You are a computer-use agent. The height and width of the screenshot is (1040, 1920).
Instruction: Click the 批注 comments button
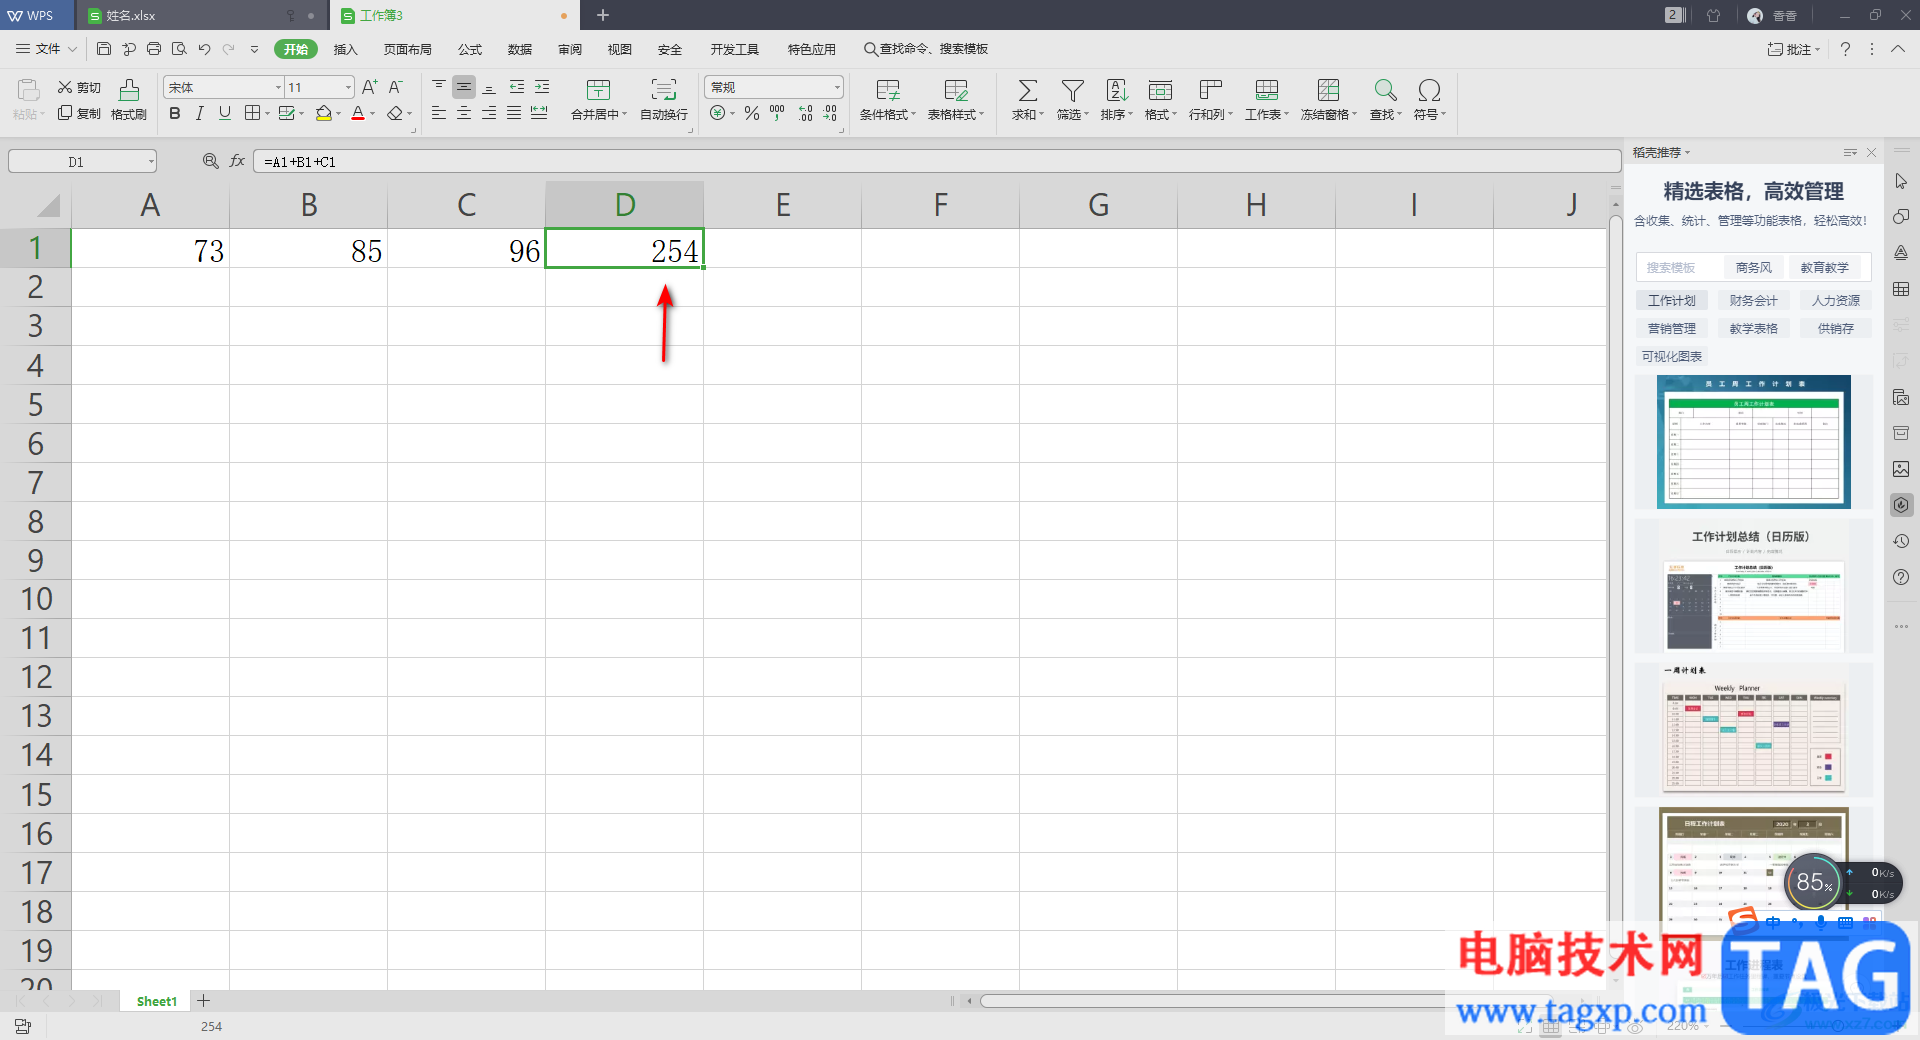pyautogui.click(x=1794, y=49)
